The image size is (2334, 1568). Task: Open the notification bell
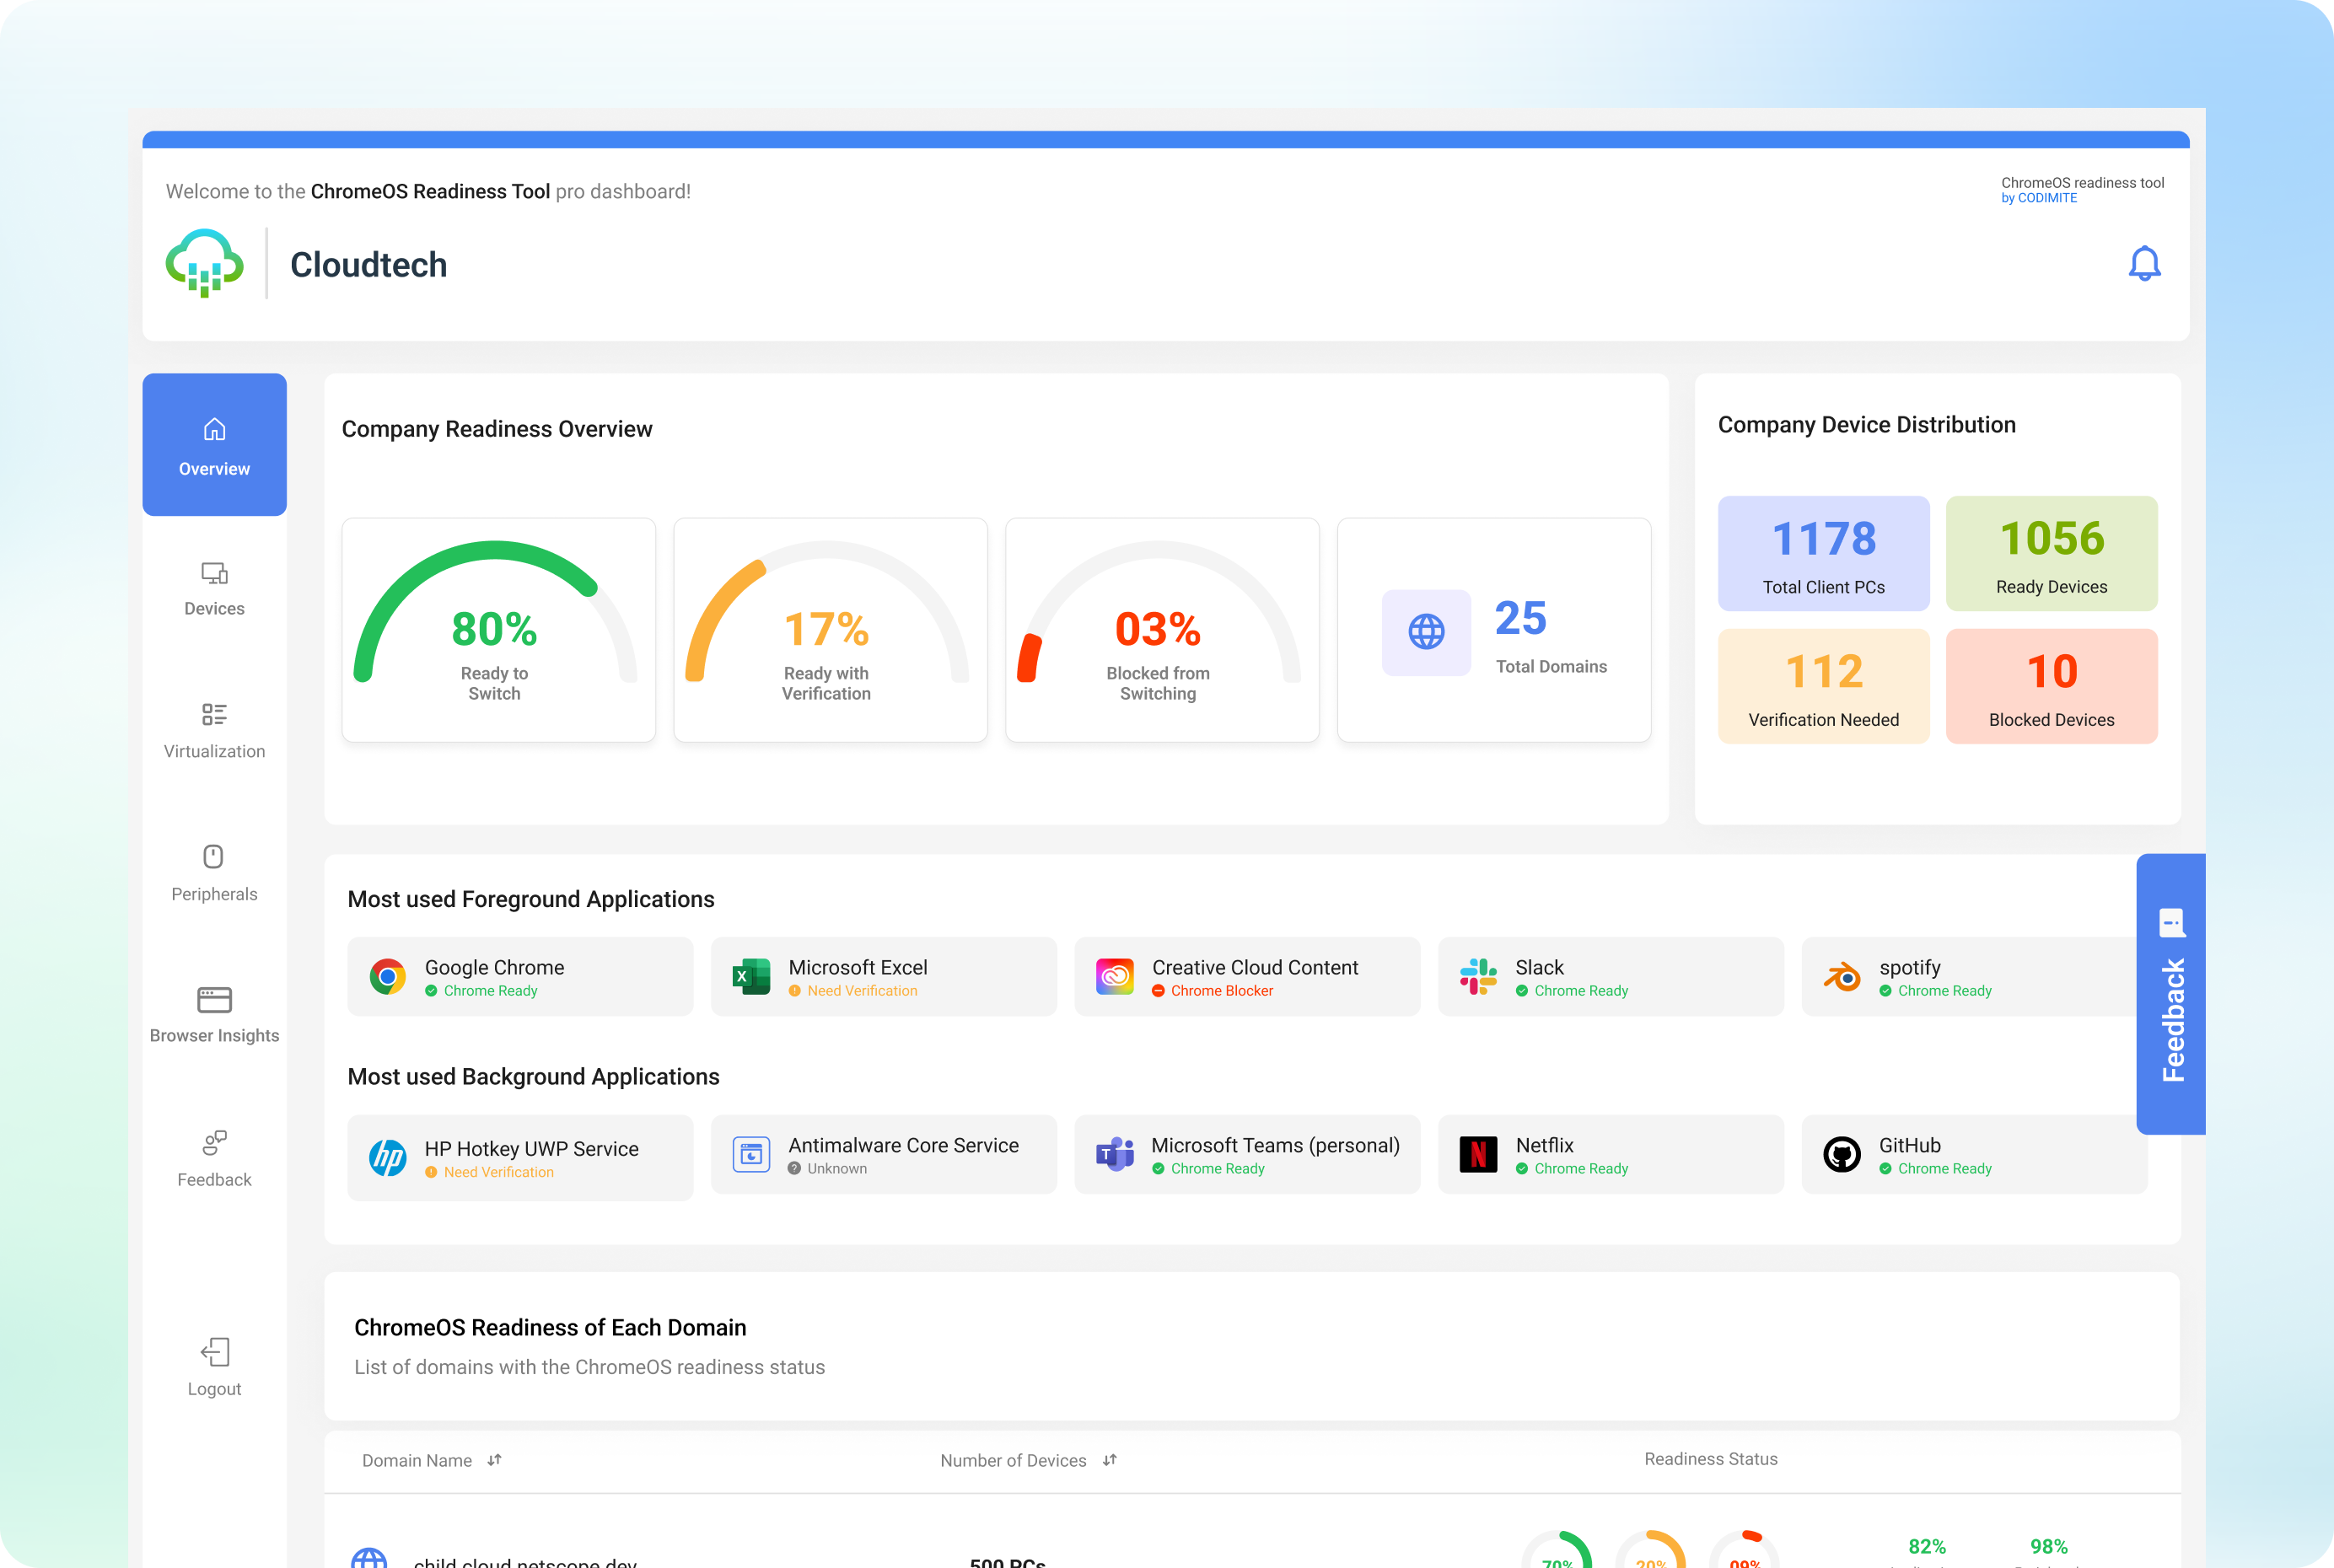pos(2145,263)
